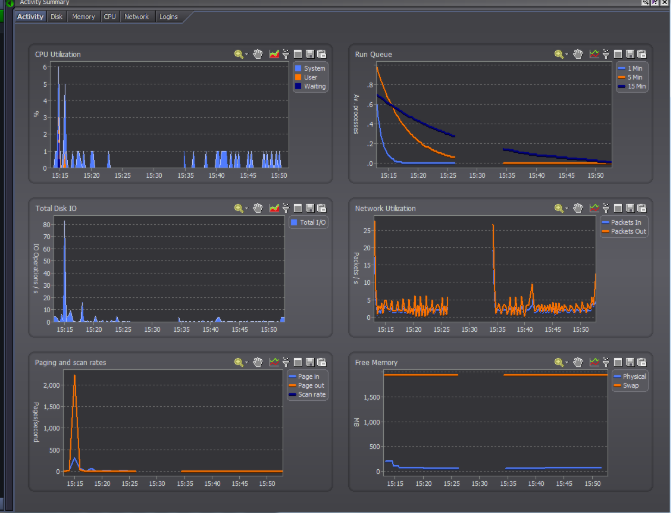Expand zoom dropdown arrow in Total Disk IO panel
Image resolution: width=671 pixels, height=513 pixels.
point(246,209)
